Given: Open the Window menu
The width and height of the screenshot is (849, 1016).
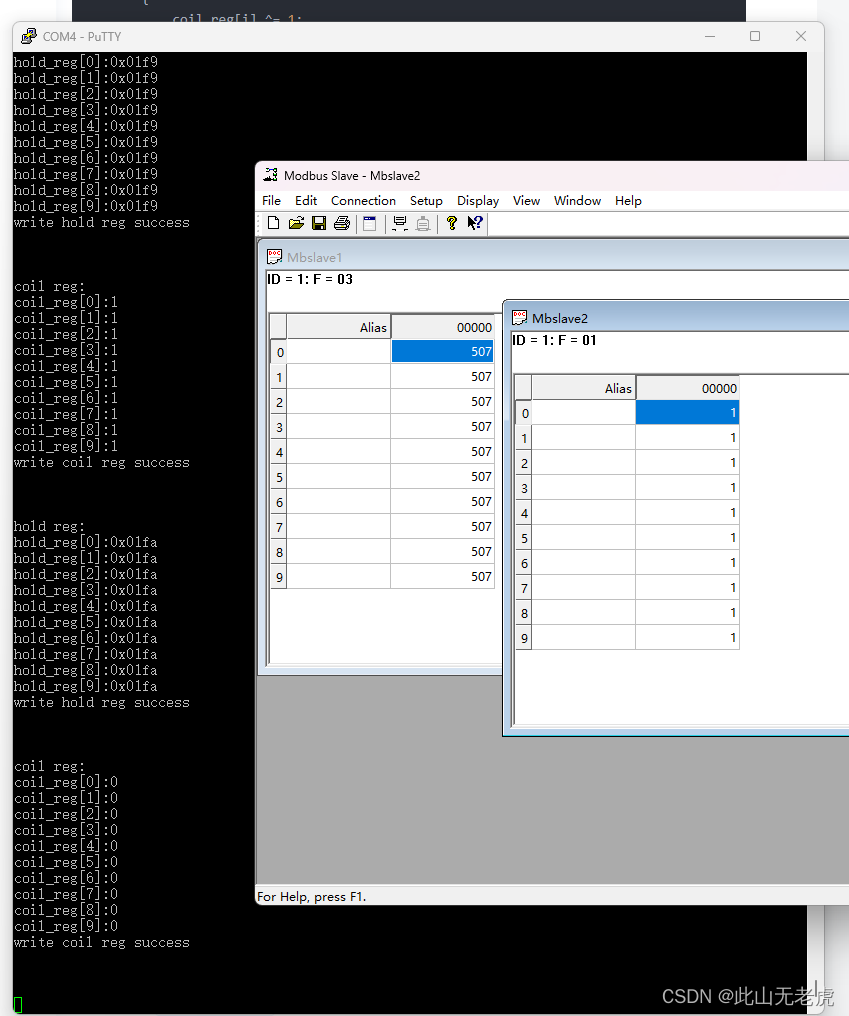Looking at the screenshot, I should (x=577, y=200).
